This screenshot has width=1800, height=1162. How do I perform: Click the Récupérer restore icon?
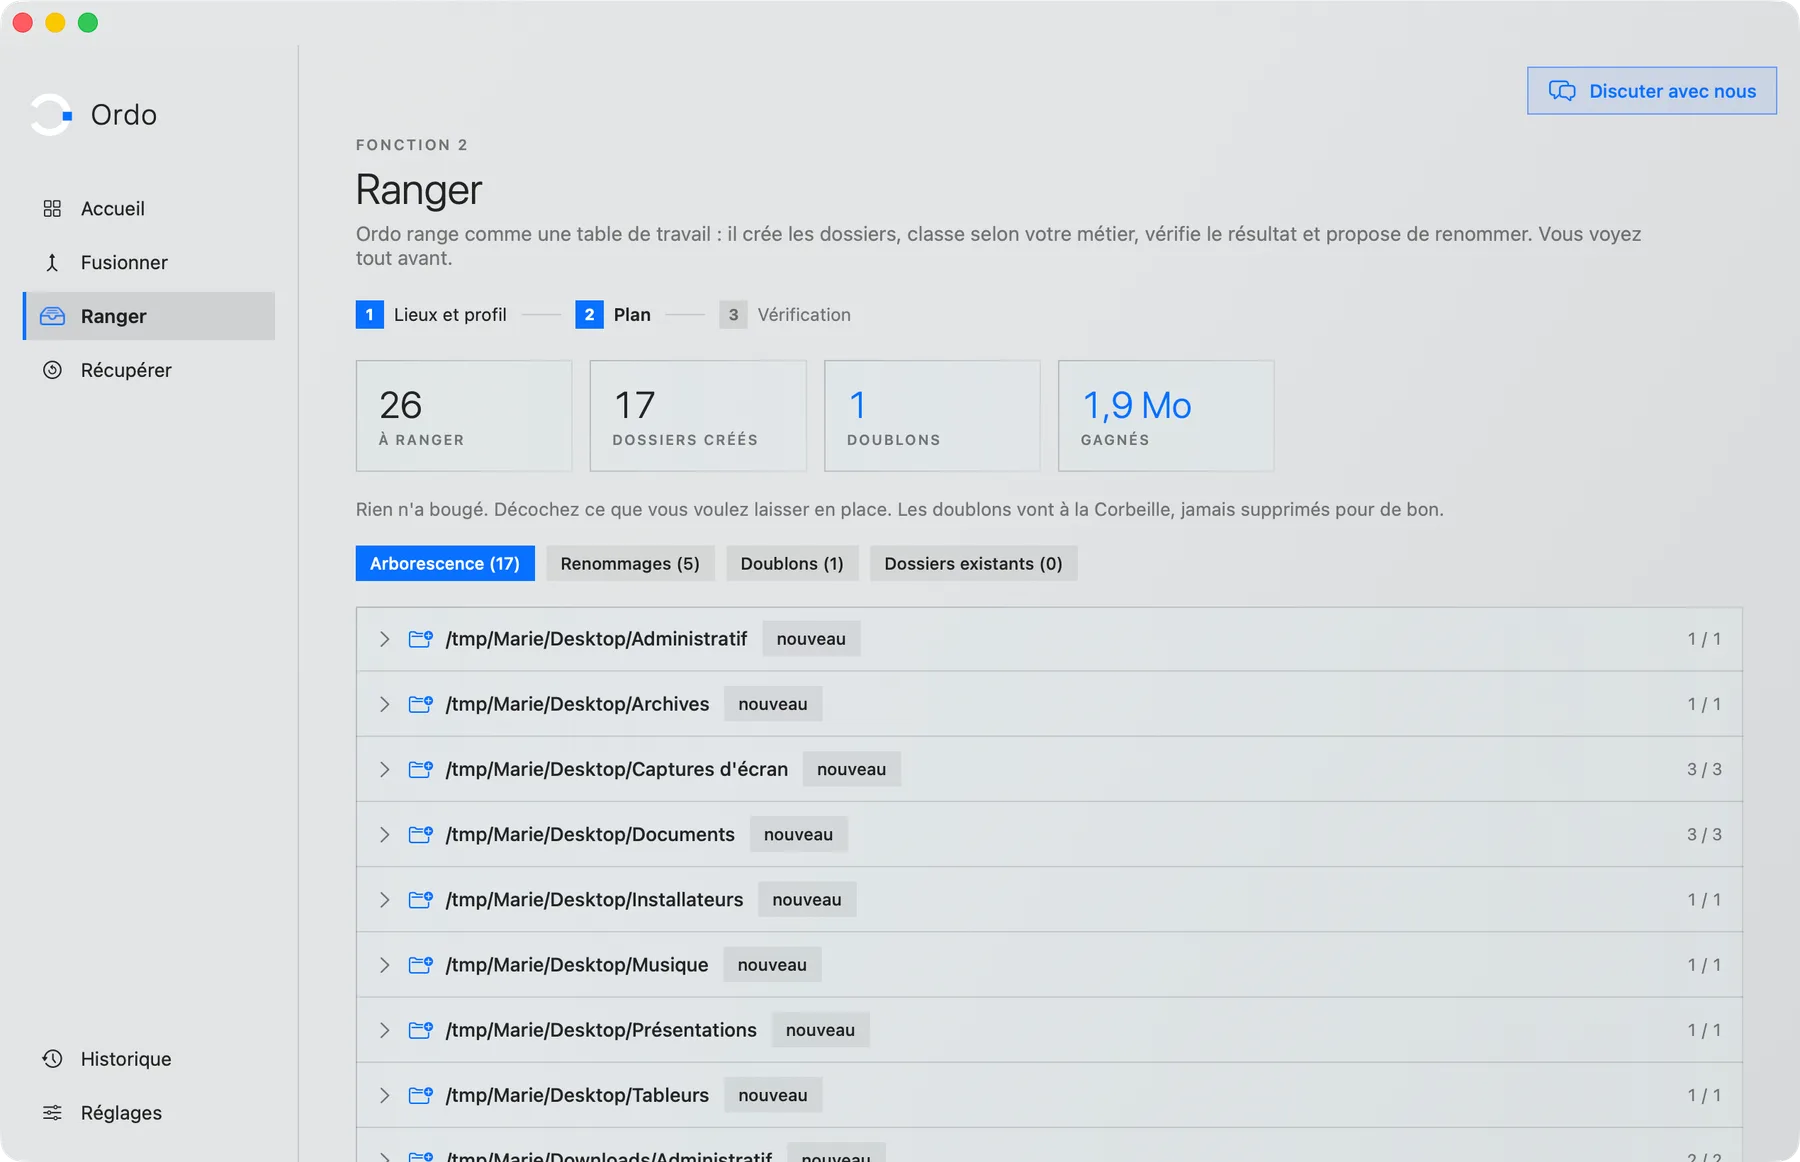pos(52,370)
